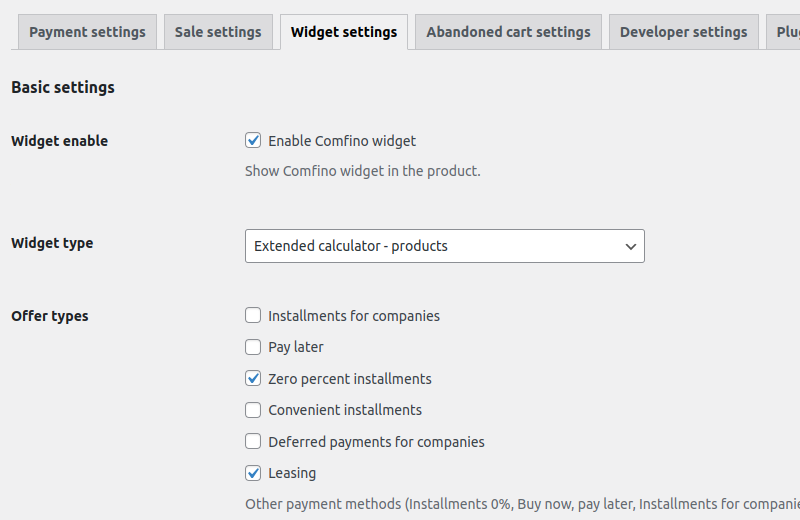Switch to the Sale settings tab

218,32
